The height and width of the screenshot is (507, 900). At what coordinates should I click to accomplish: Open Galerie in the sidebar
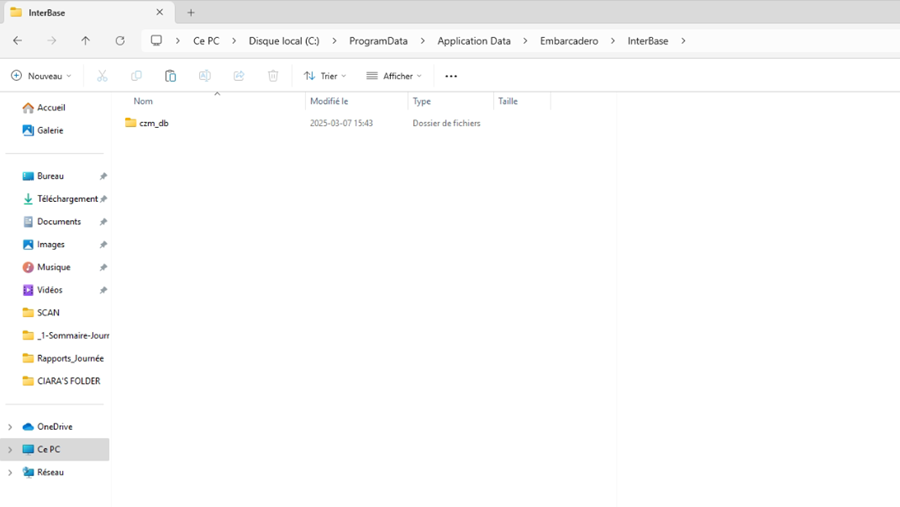pyautogui.click(x=43, y=130)
